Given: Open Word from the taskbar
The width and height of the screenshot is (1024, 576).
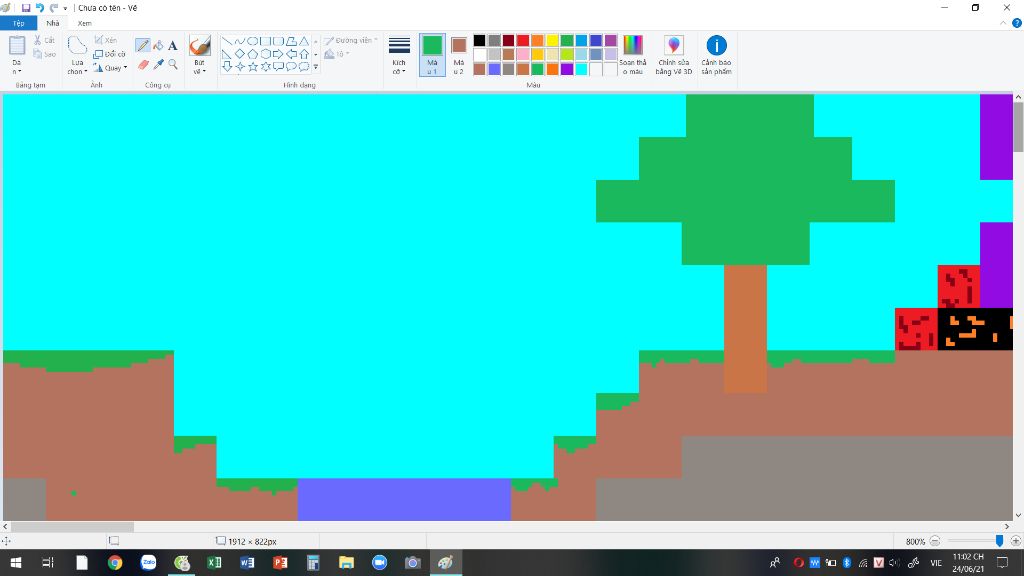Looking at the screenshot, I should pos(248,562).
